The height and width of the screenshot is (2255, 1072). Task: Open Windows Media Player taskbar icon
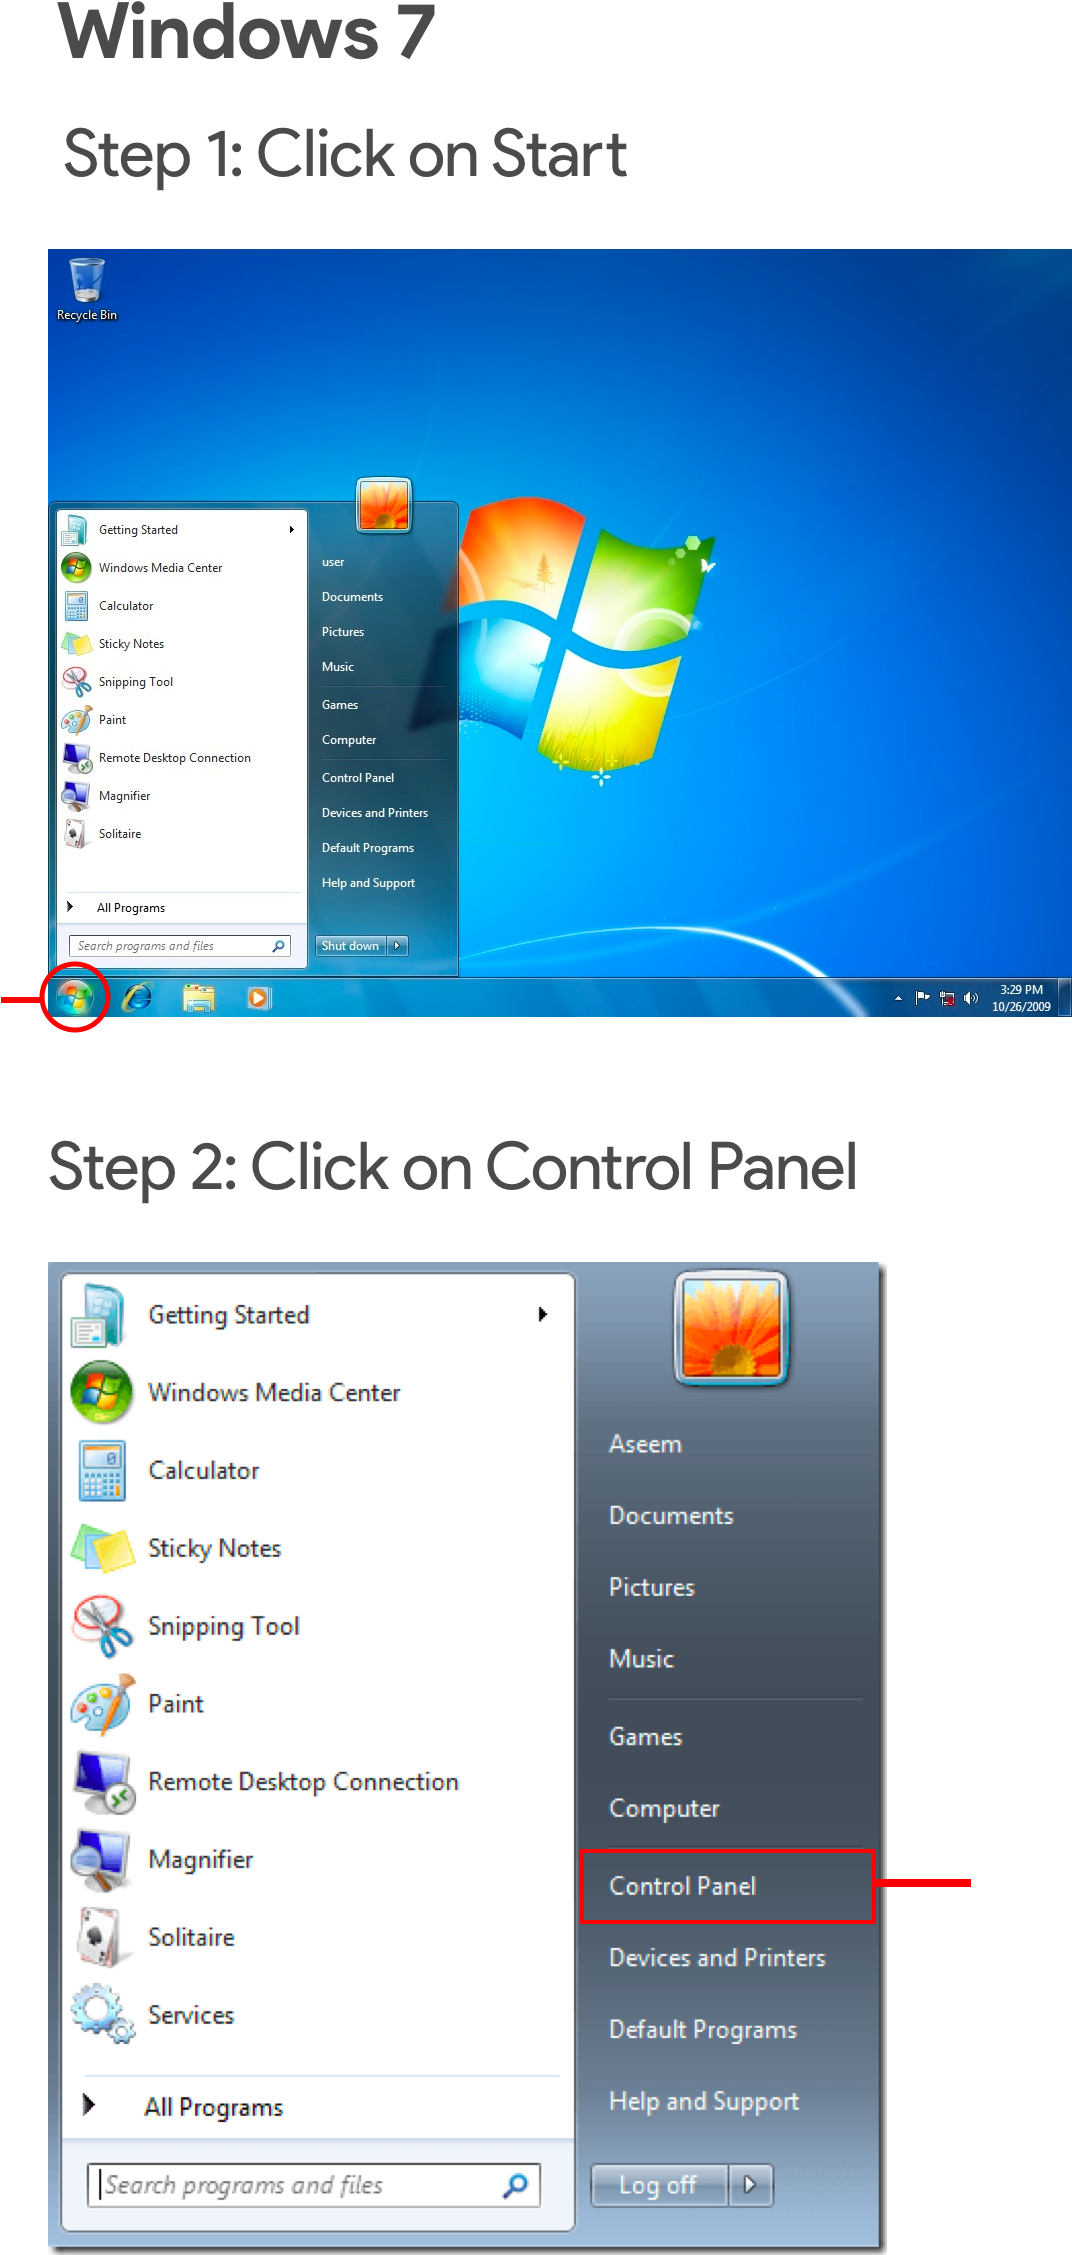coord(259,997)
